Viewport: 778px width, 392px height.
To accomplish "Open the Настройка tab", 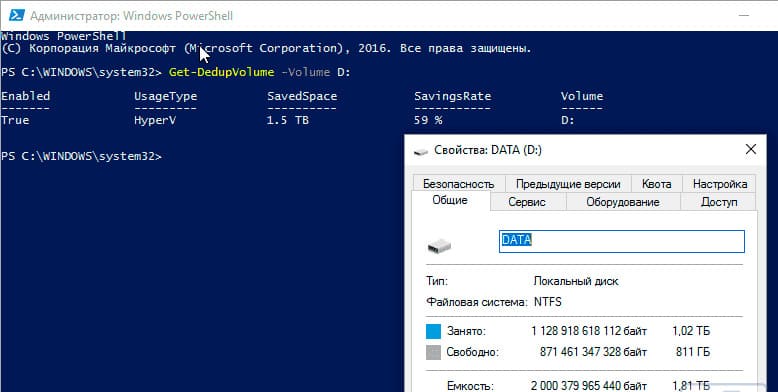I will click(x=719, y=184).
